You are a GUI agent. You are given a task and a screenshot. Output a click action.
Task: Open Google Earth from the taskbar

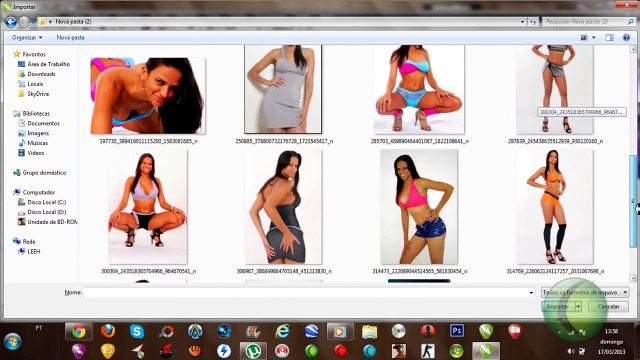[x=311, y=331]
